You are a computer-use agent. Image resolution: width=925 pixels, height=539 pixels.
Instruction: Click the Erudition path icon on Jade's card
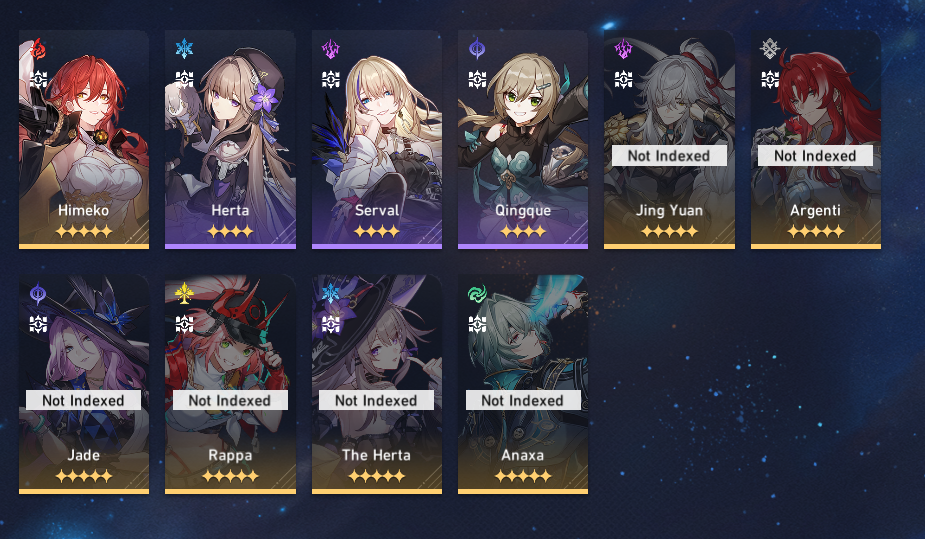(38, 324)
